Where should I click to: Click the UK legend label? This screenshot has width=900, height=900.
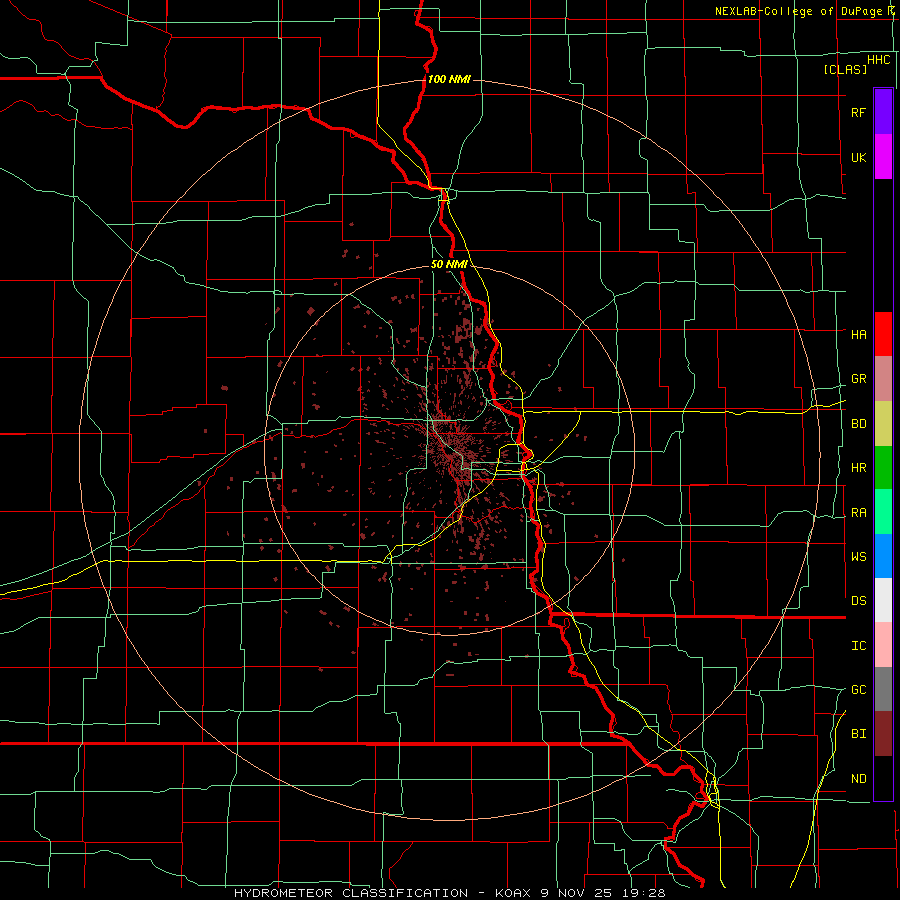coord(858,157)
